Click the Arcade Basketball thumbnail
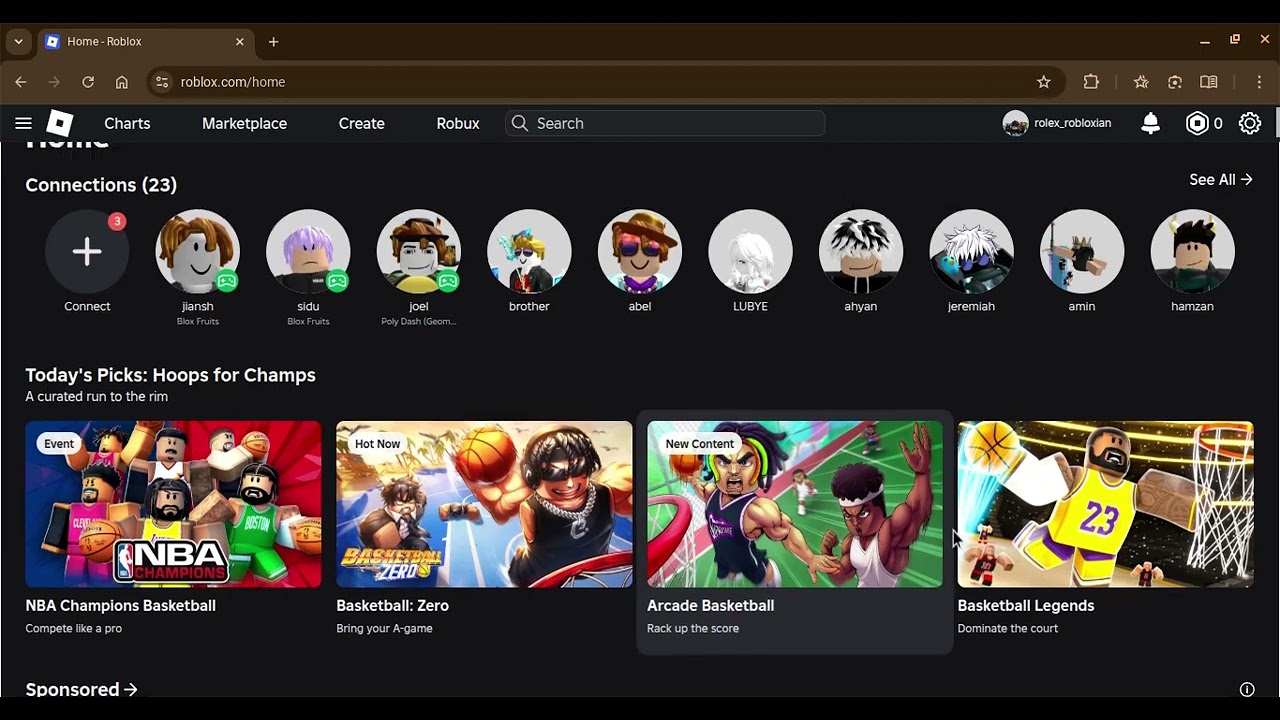1280x720 pixels. click(795, 504)
